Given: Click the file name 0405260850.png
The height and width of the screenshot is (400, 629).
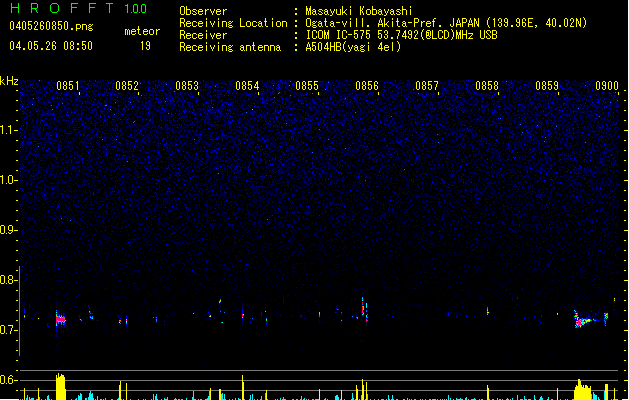Looking at the screenshot, I should (51, 26).
